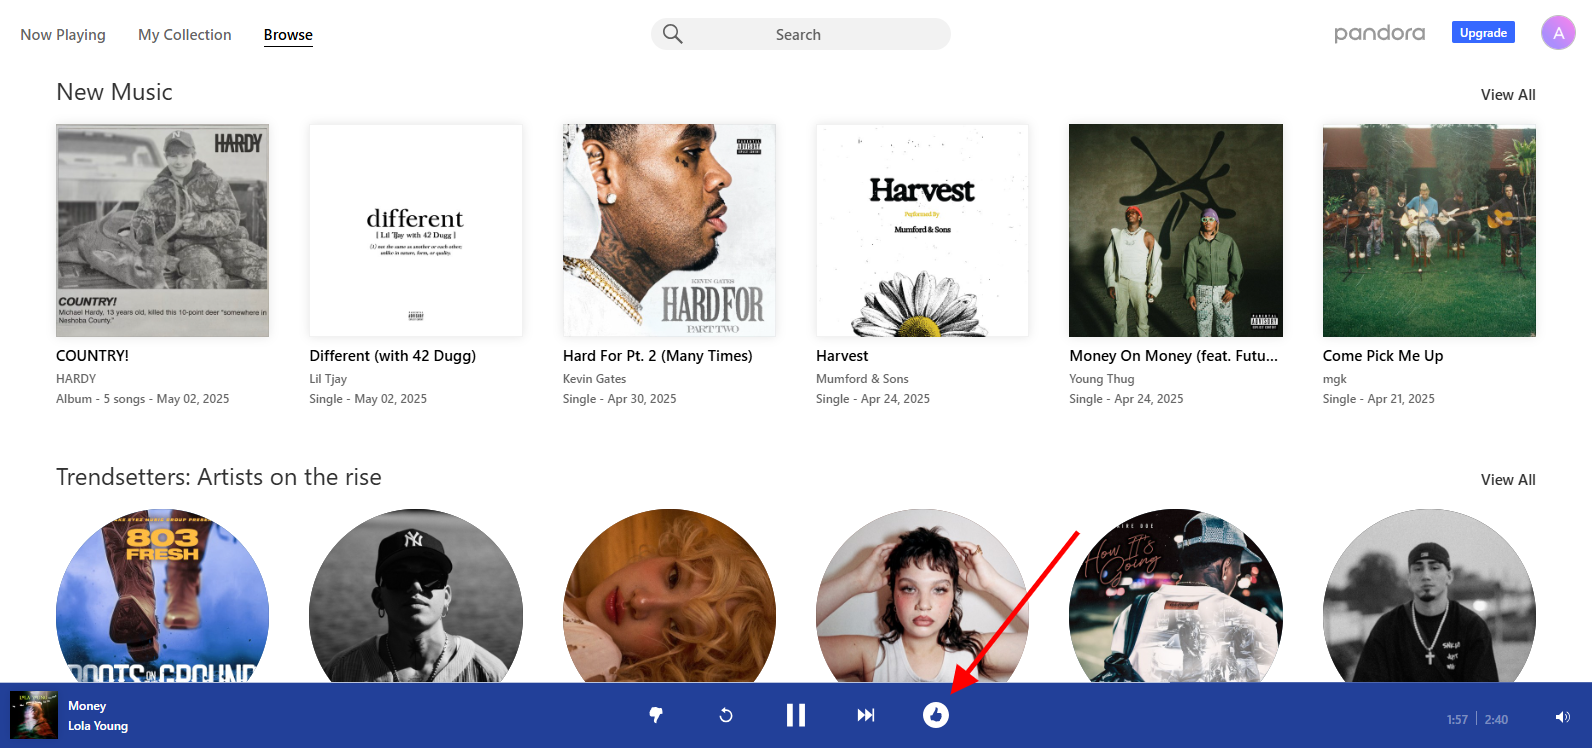Click the Upgrade button
This screenshot has height=748, width=1592.
pyautogui.click(x=1483, y=33)
